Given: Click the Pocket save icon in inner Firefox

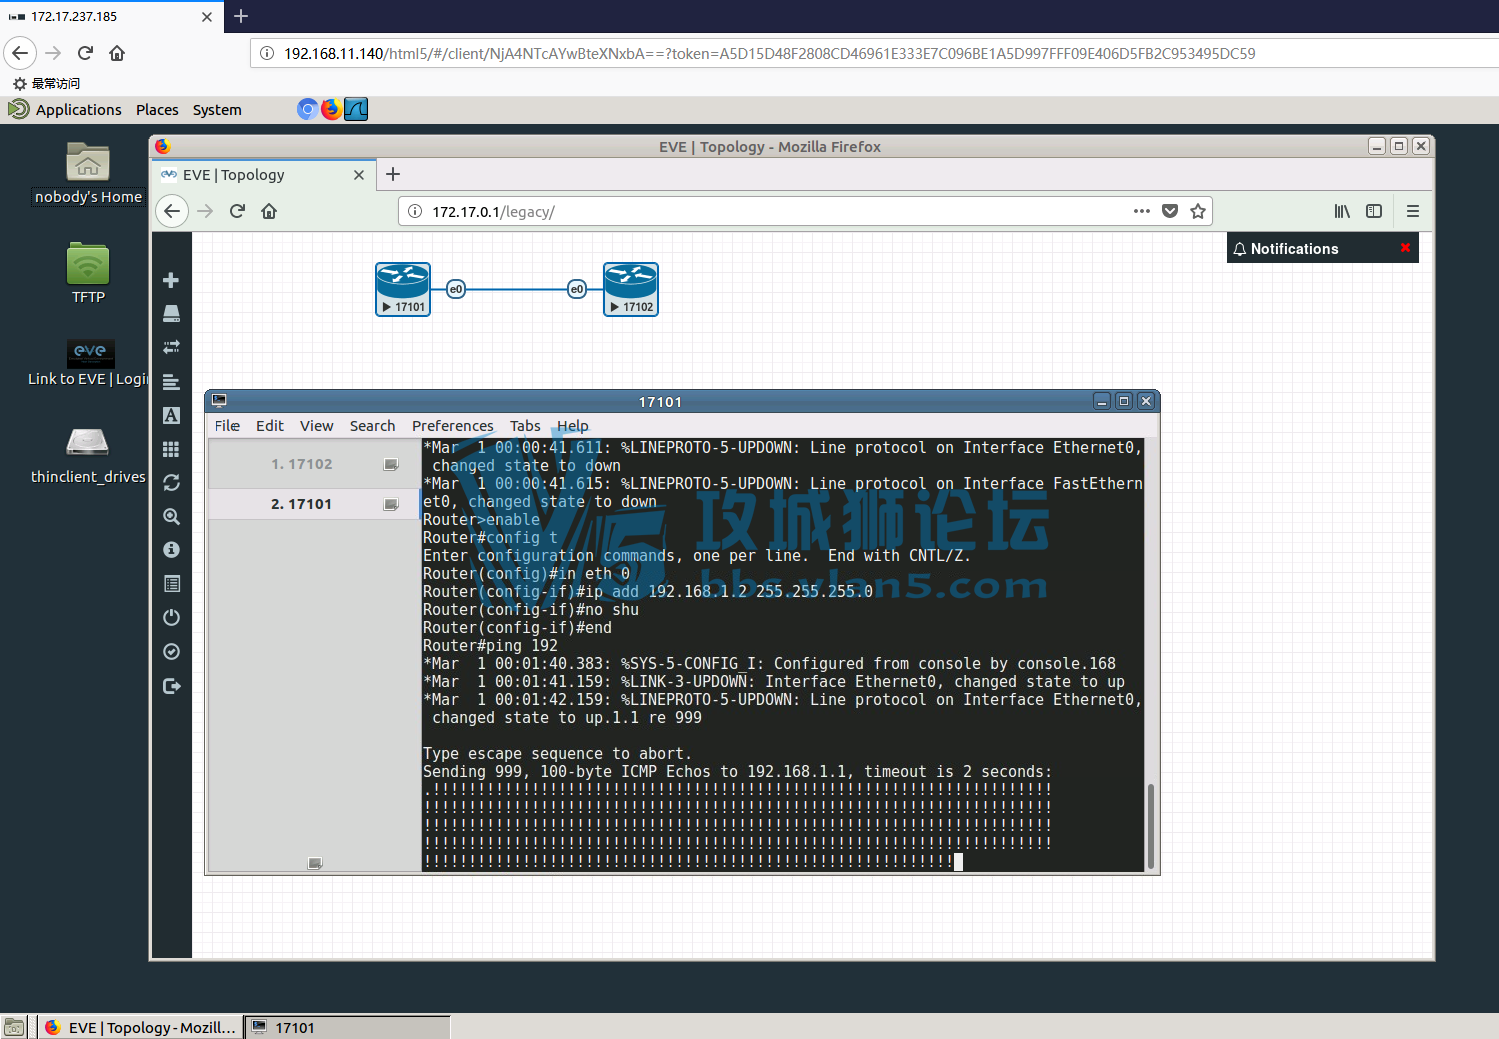Looking at the screenshot, I should (1170, 211).
